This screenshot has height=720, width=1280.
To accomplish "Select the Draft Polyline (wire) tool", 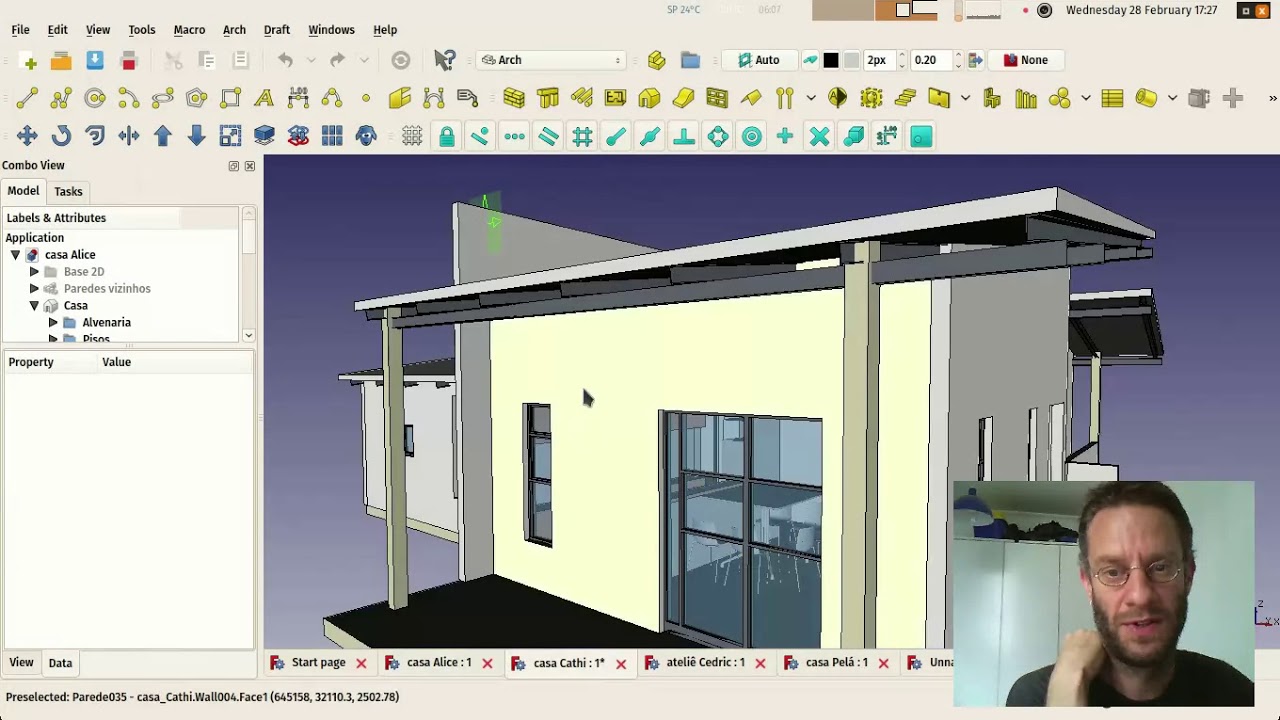I will coord(61,98).
